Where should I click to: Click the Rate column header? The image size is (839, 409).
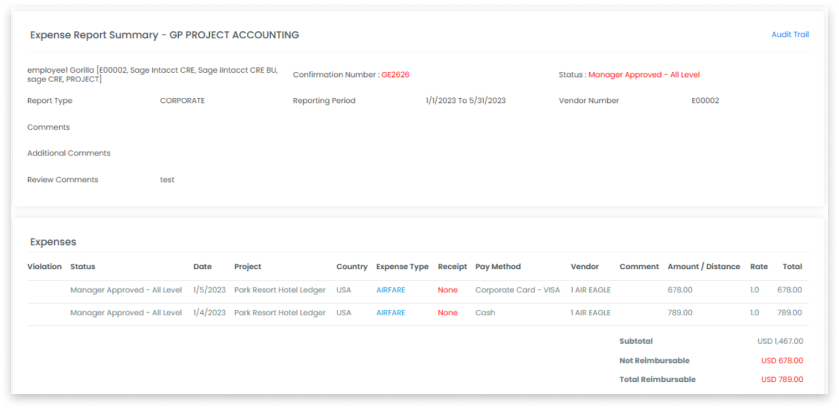[759, 267]
